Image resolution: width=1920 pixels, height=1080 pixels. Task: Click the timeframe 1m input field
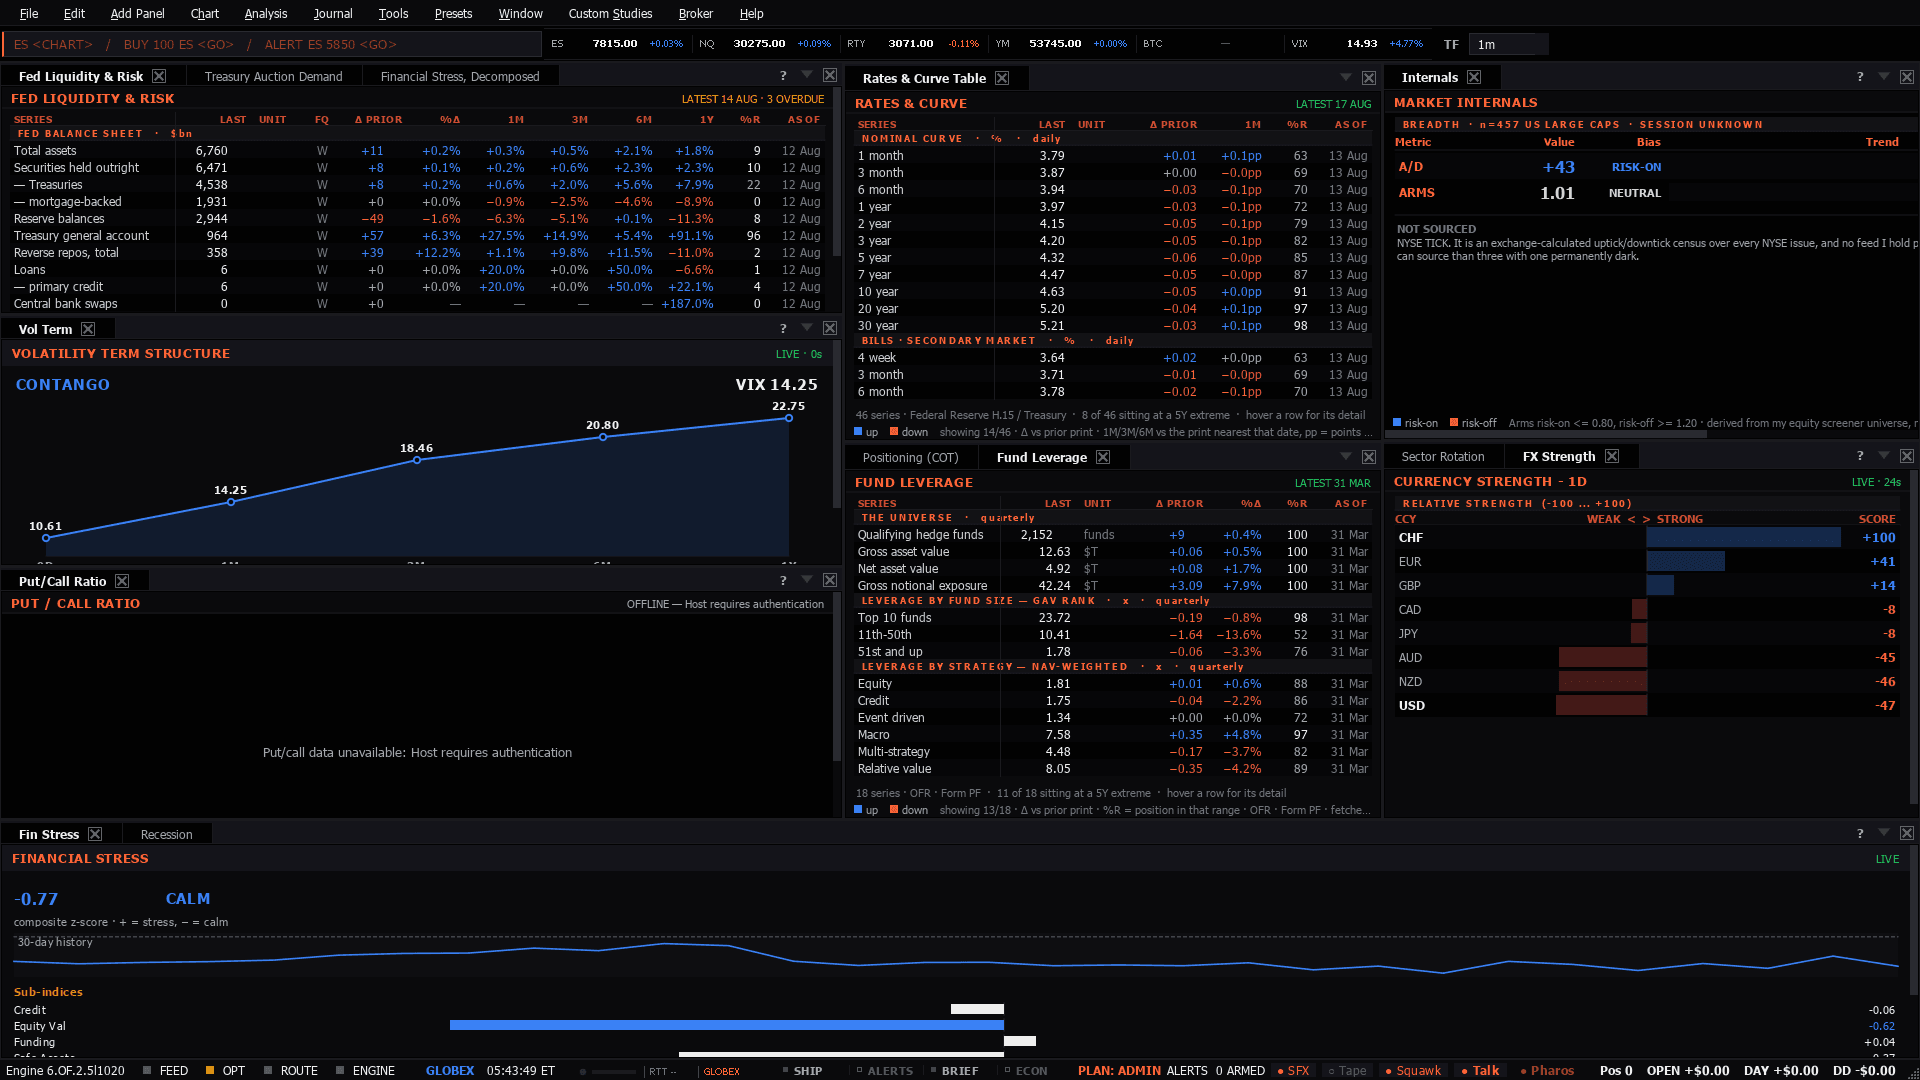point(1508,44)
